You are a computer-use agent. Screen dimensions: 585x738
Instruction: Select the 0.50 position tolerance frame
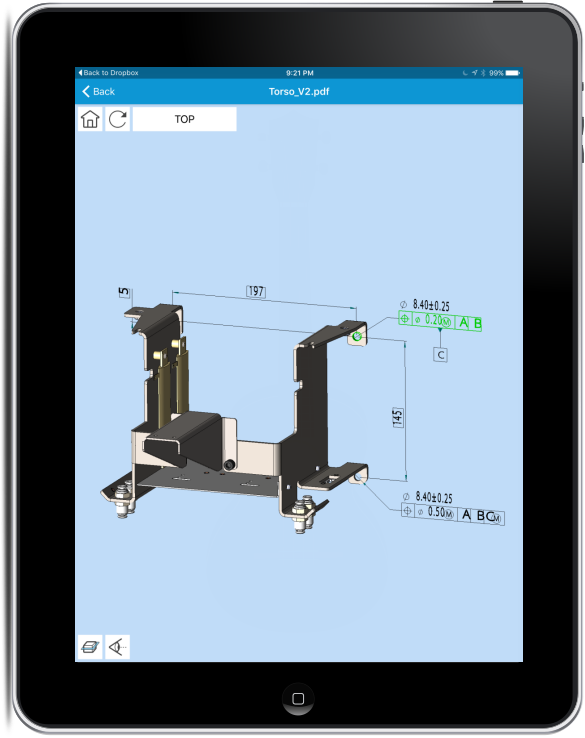click(453, 514)
